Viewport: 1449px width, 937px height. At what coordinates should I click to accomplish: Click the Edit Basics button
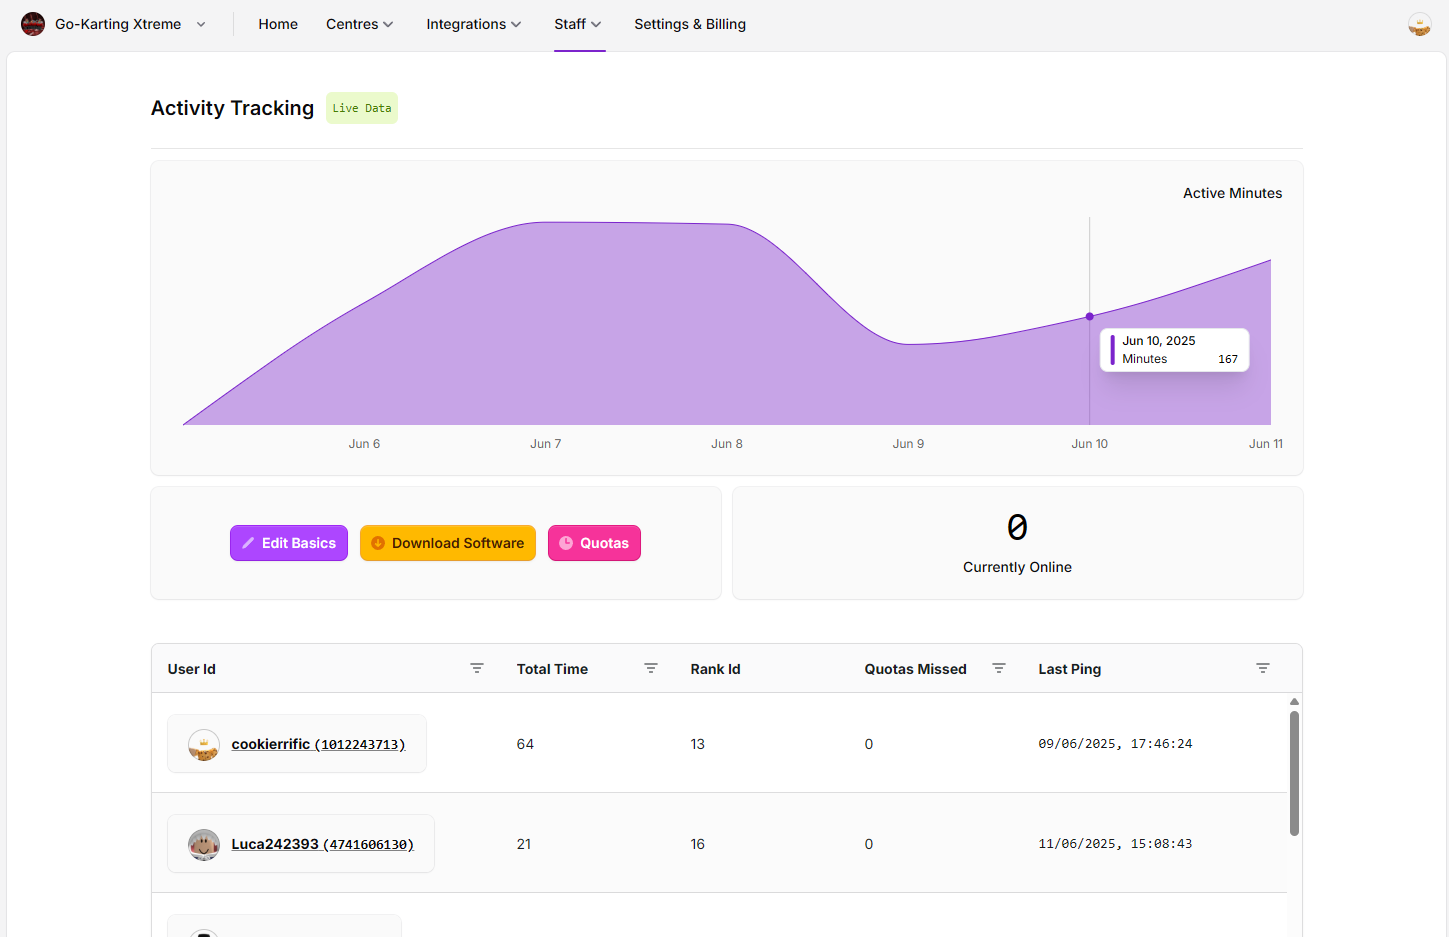289,543
